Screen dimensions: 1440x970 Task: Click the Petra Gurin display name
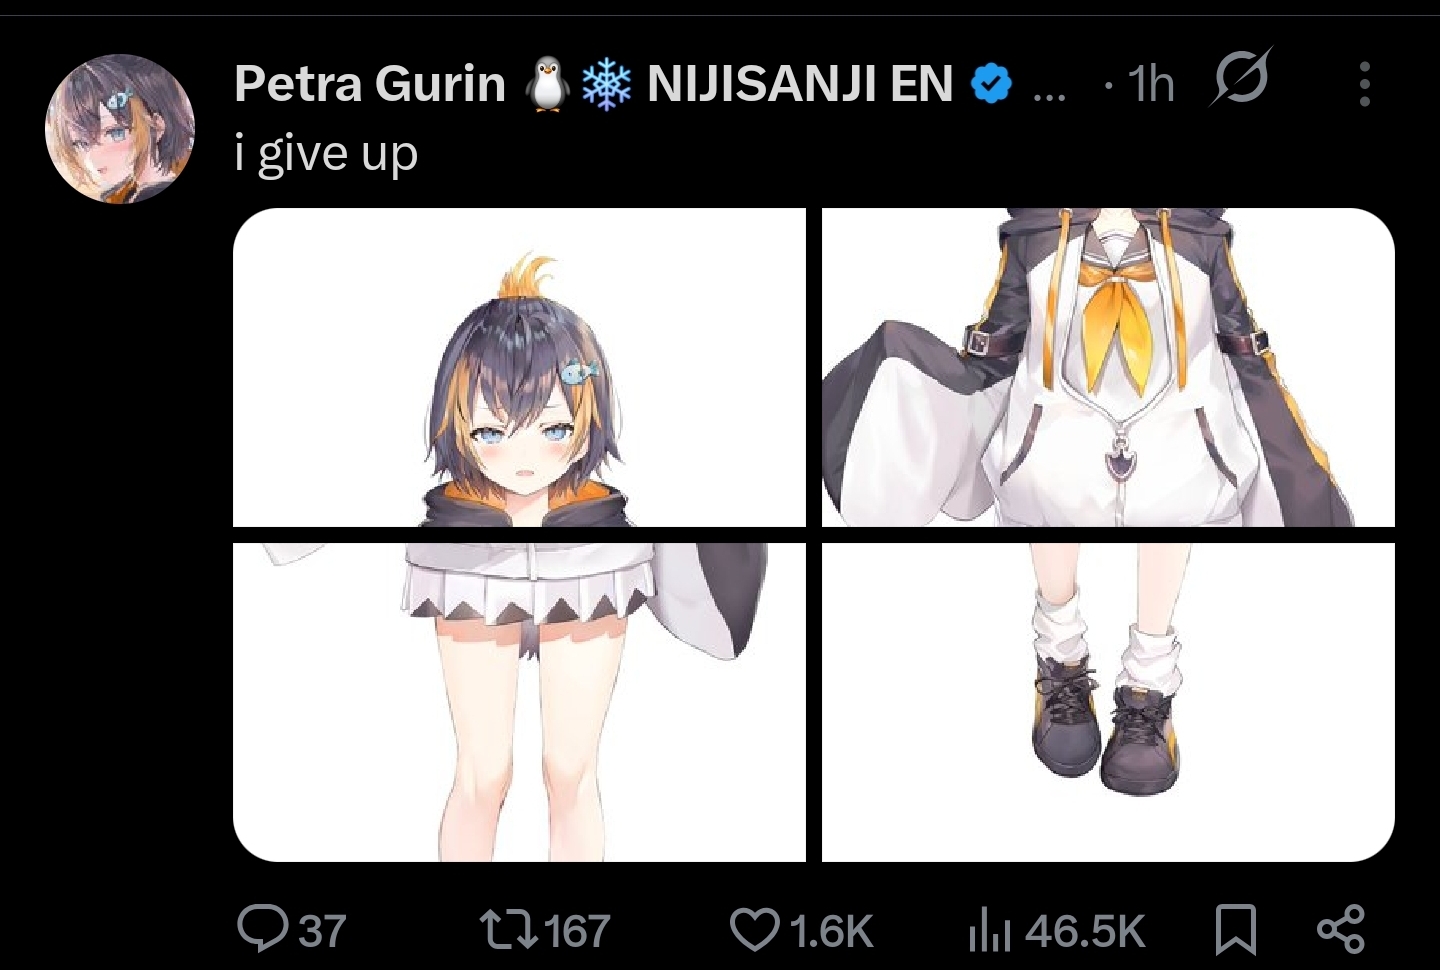point(370,83)
